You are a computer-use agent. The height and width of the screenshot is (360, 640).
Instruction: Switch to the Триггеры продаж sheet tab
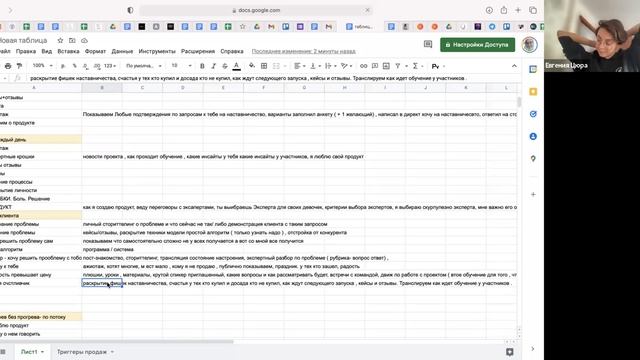tap(85, 351)
